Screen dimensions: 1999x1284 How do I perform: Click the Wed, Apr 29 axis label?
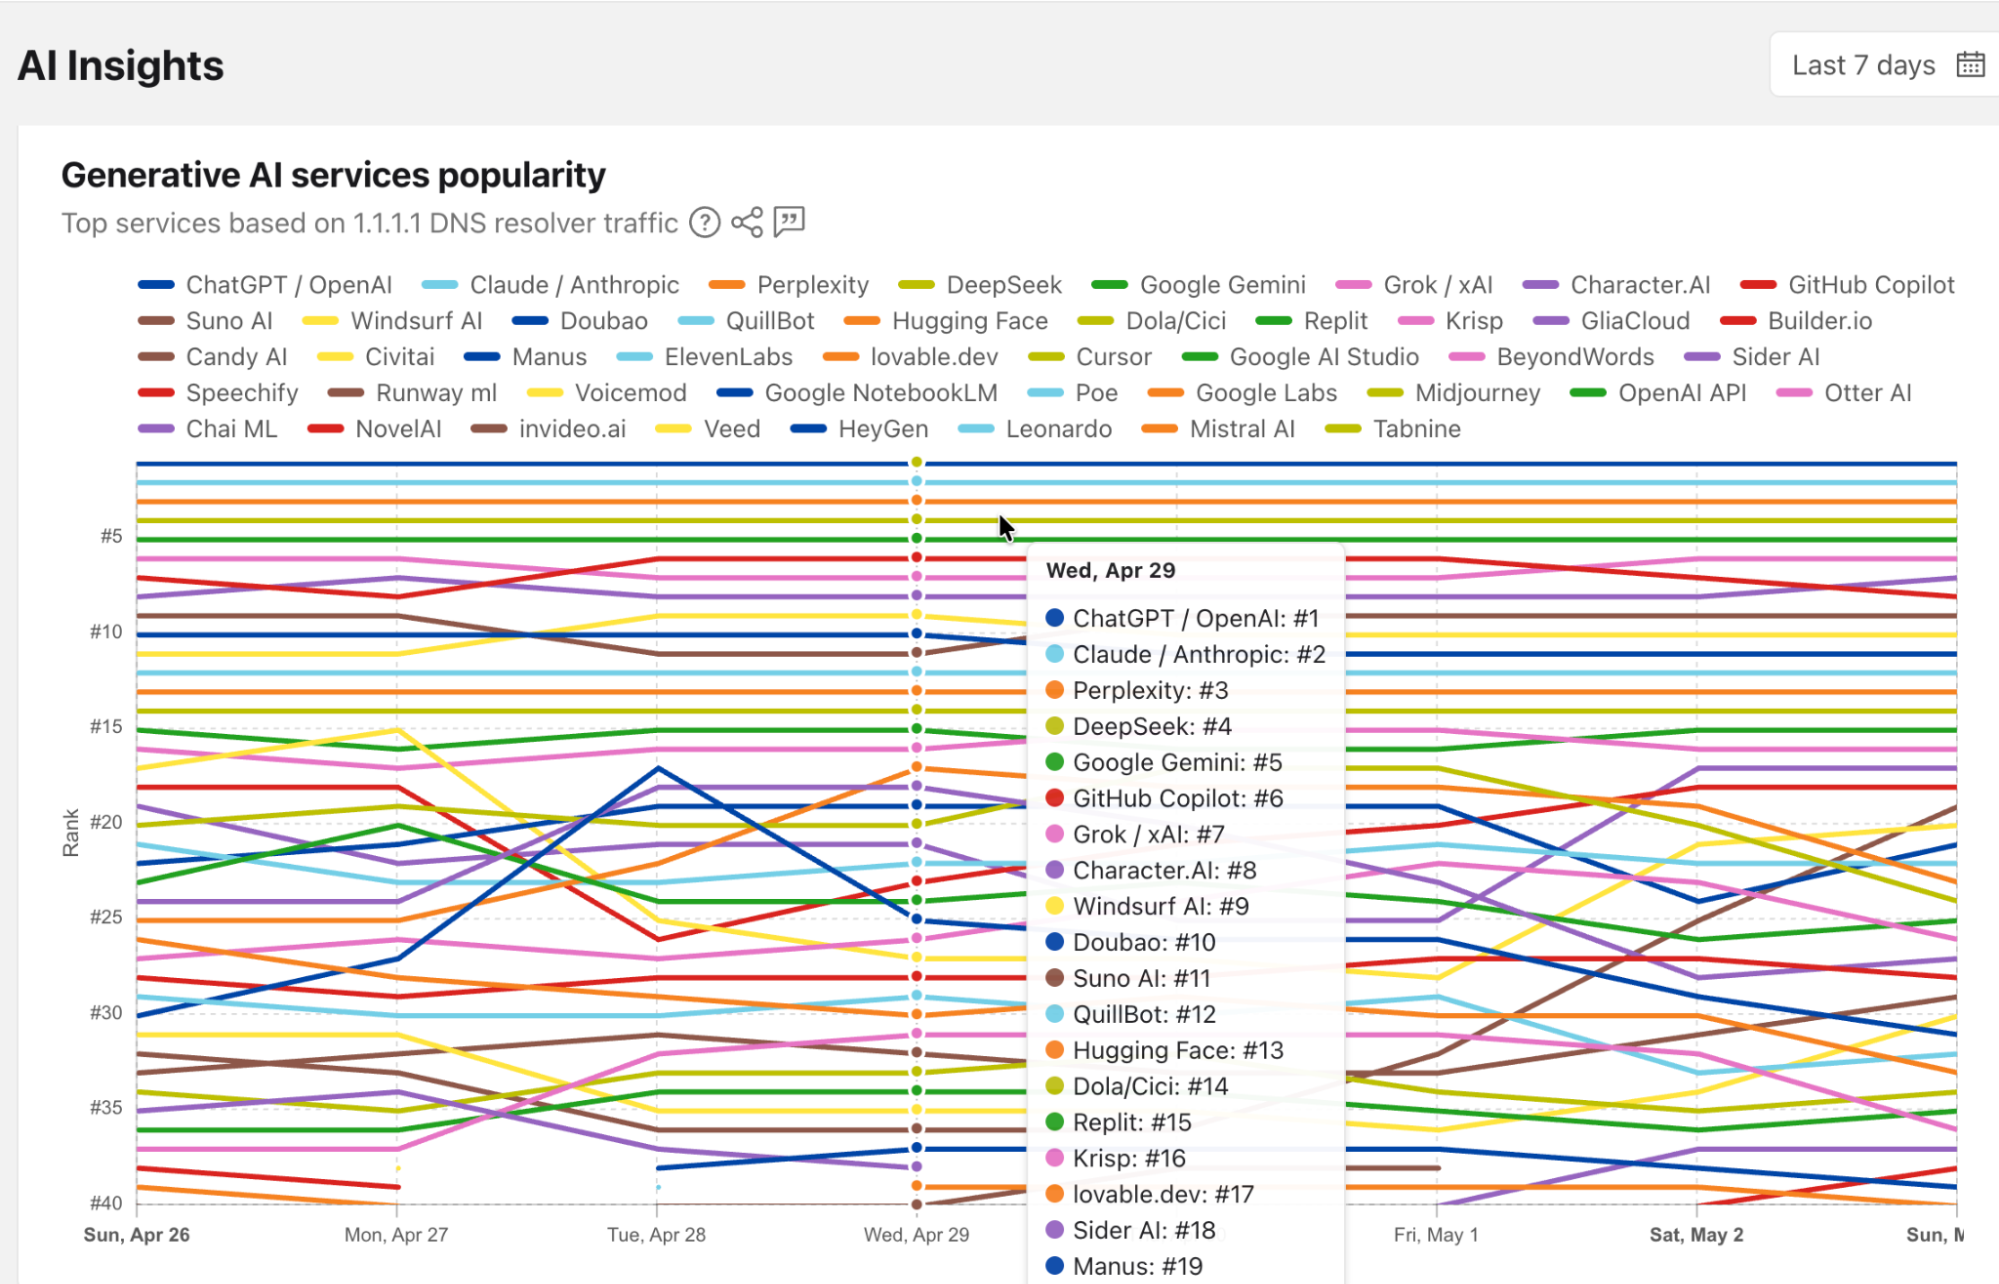point(916,1234)
